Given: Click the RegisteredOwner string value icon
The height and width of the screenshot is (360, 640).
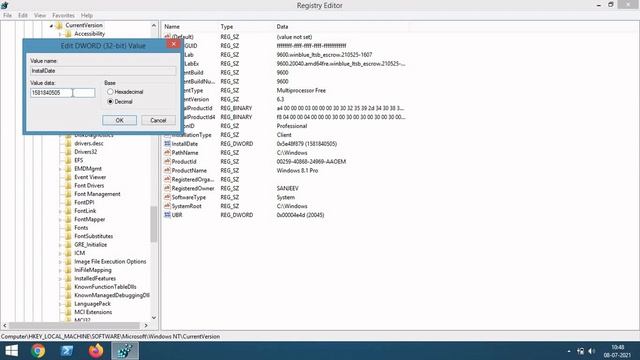Looking at the screenshot, I should [x=167, y=188].
